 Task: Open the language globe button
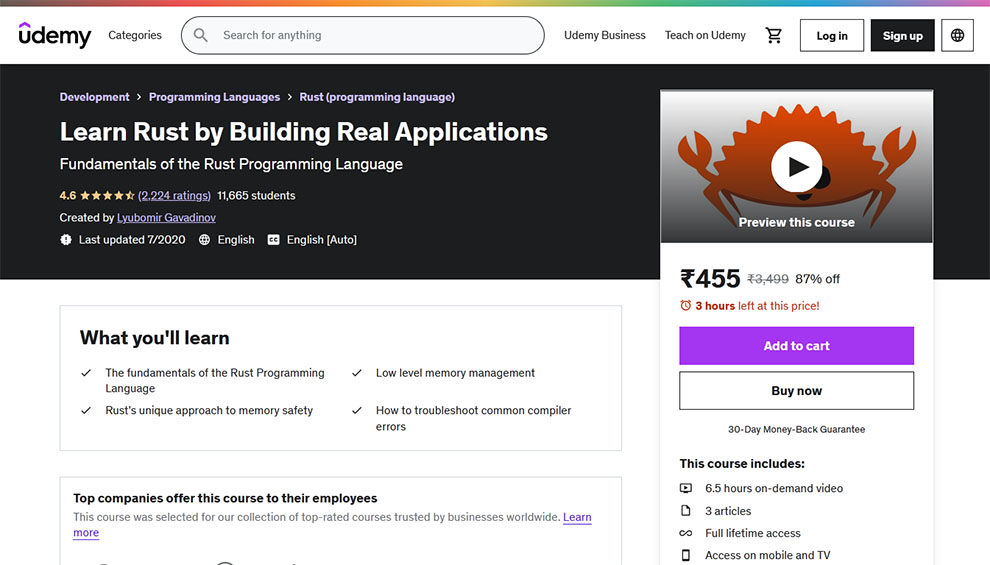coord(957,35)
